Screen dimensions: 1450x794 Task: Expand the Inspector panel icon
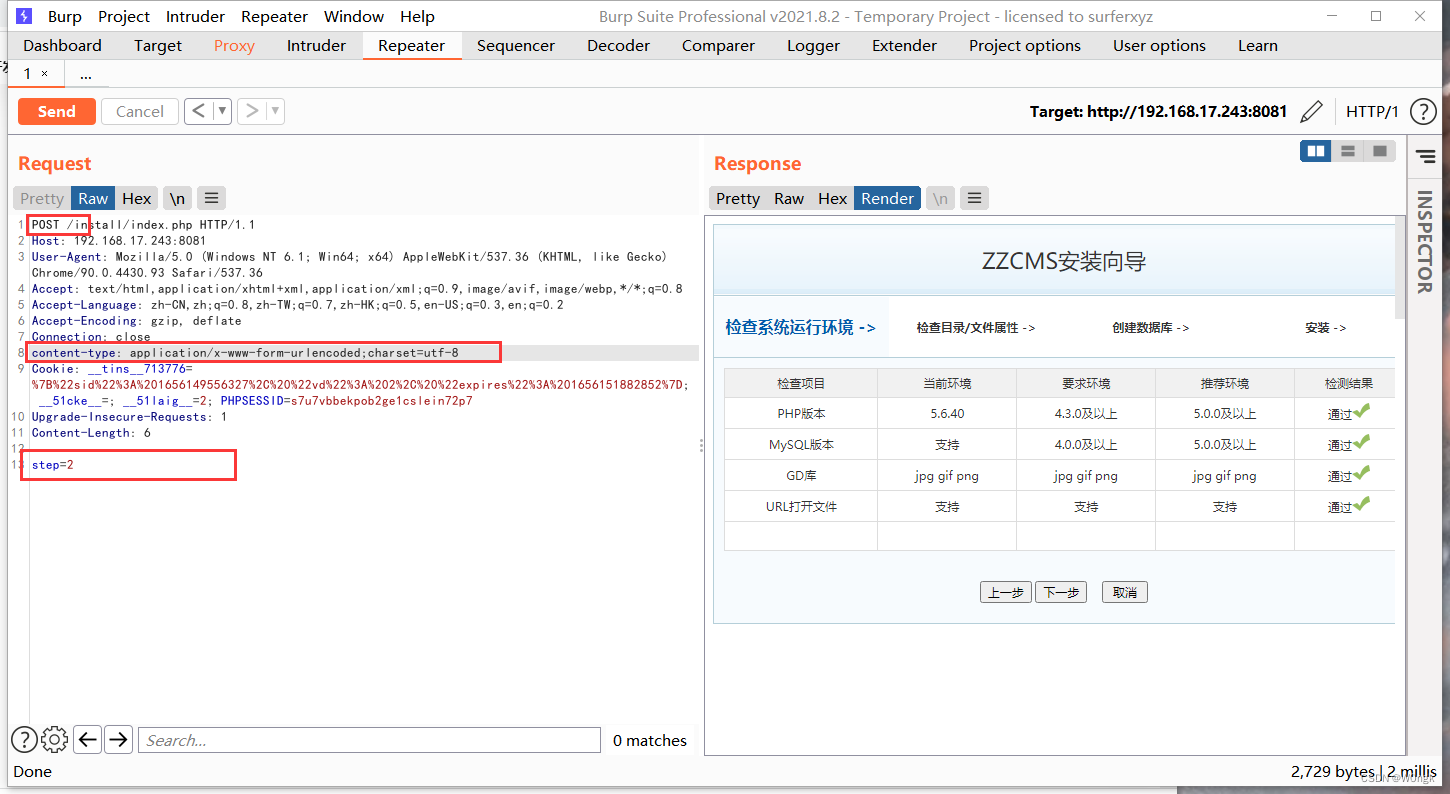(x=1425, y=157)
